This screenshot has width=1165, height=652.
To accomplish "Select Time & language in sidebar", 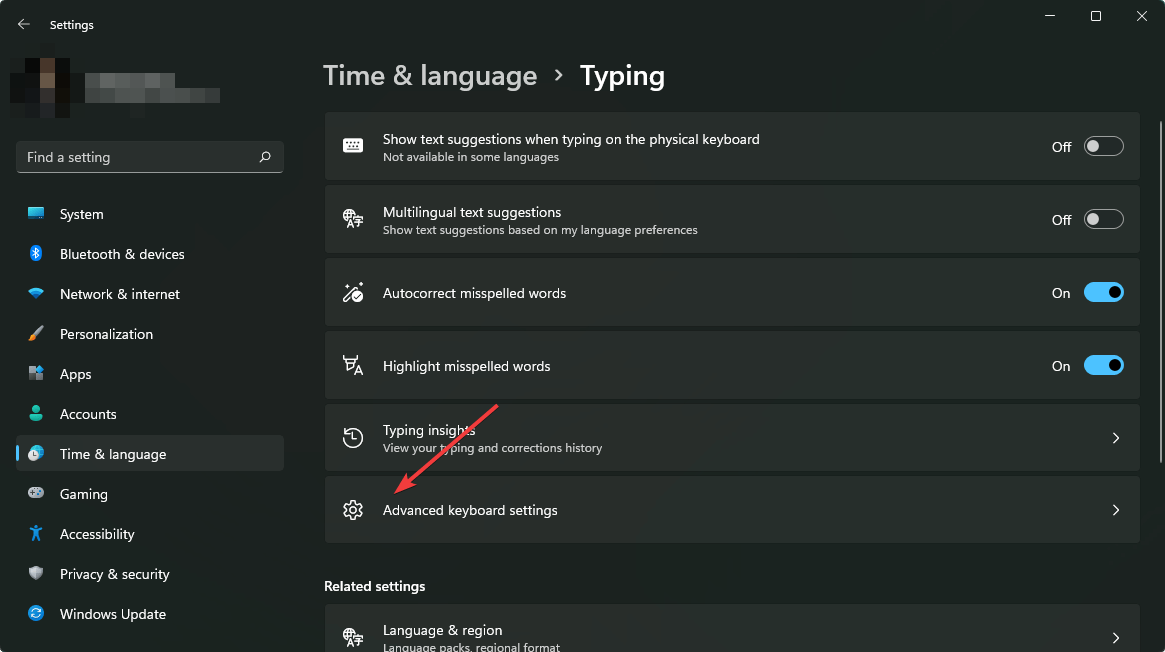I will click(x=149, y=454).
